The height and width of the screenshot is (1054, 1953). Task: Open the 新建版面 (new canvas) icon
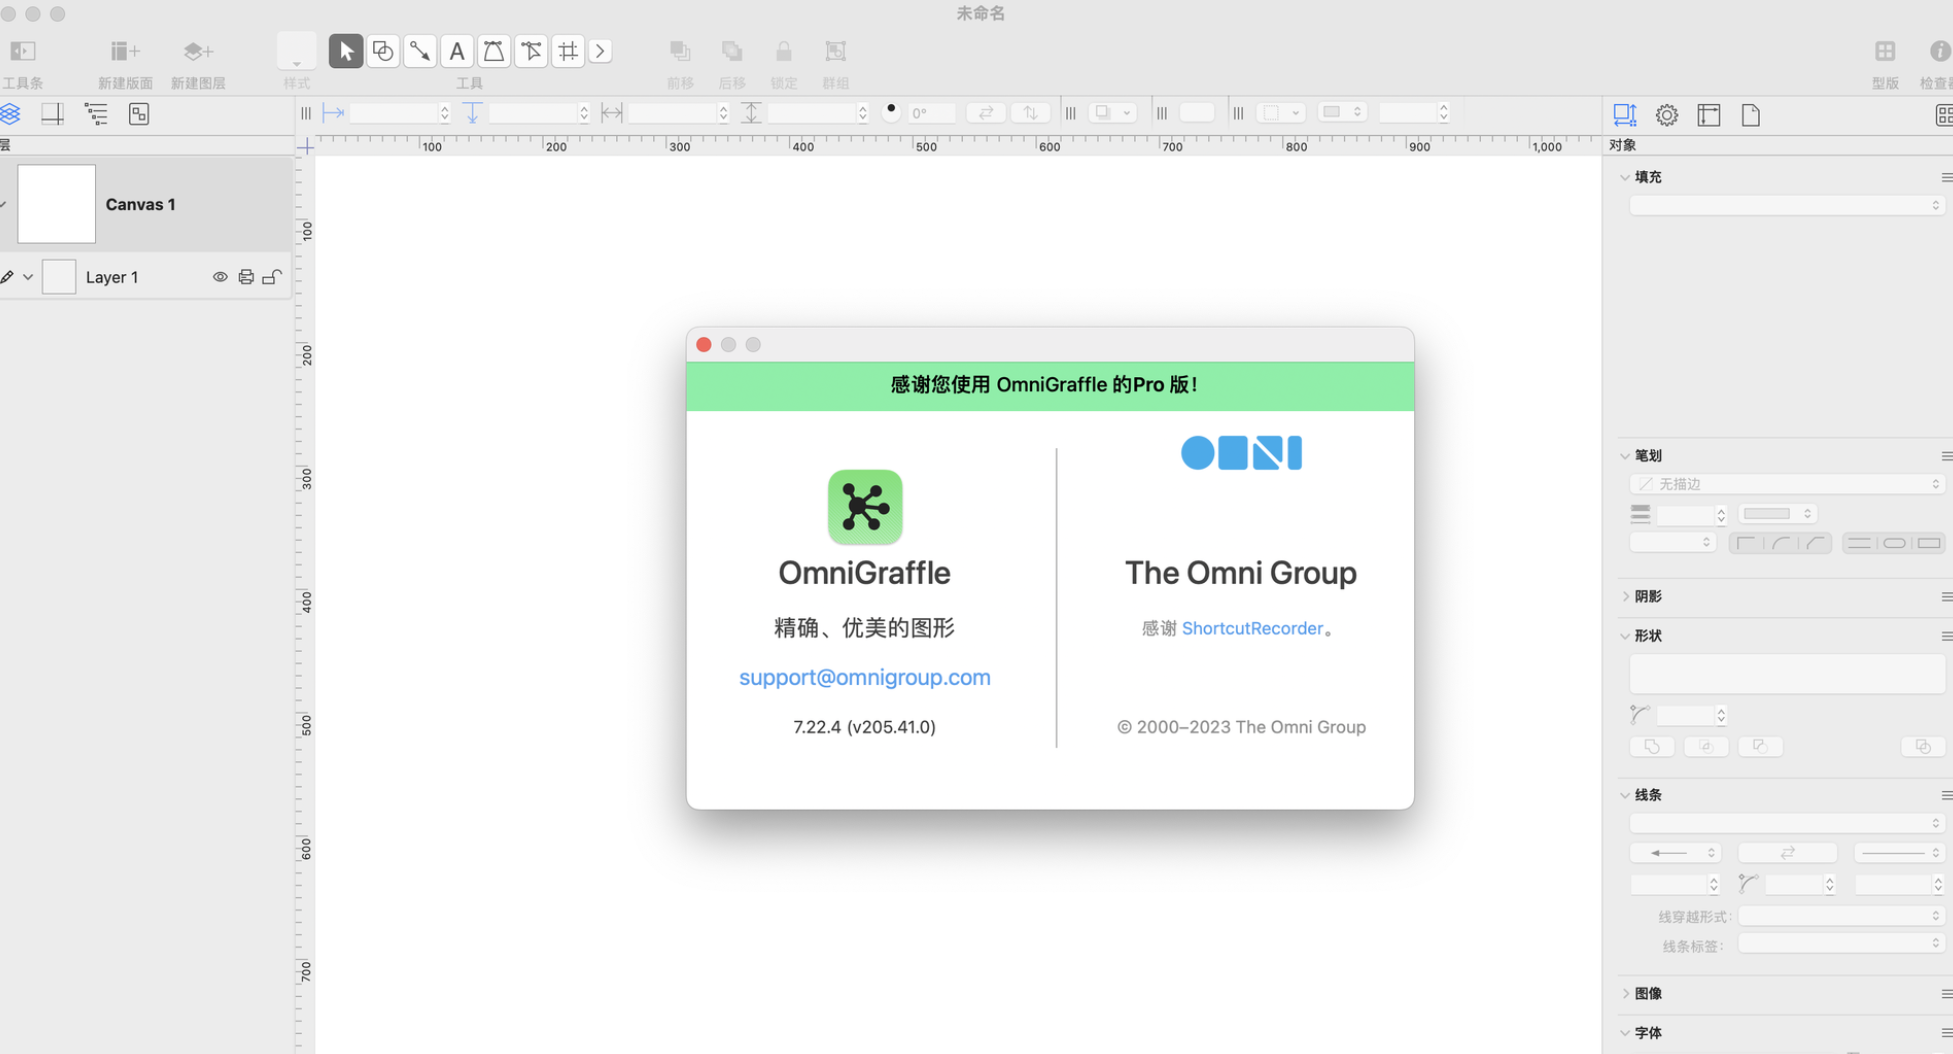pyautogui.click(x=124, y=50)
